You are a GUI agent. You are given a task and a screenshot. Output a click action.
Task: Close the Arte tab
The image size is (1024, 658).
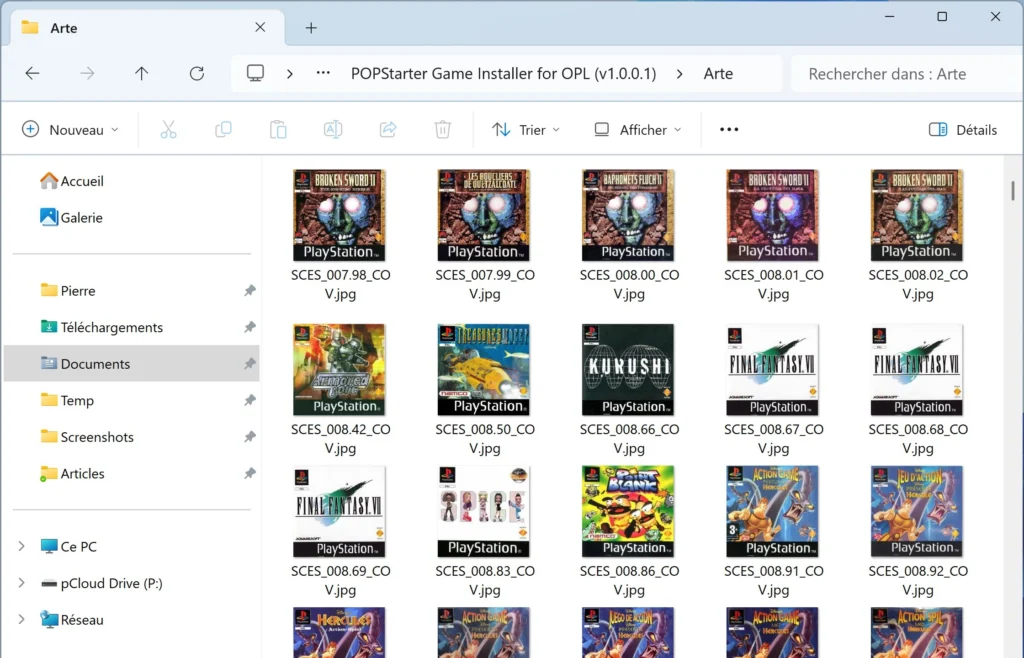(260, 27)
